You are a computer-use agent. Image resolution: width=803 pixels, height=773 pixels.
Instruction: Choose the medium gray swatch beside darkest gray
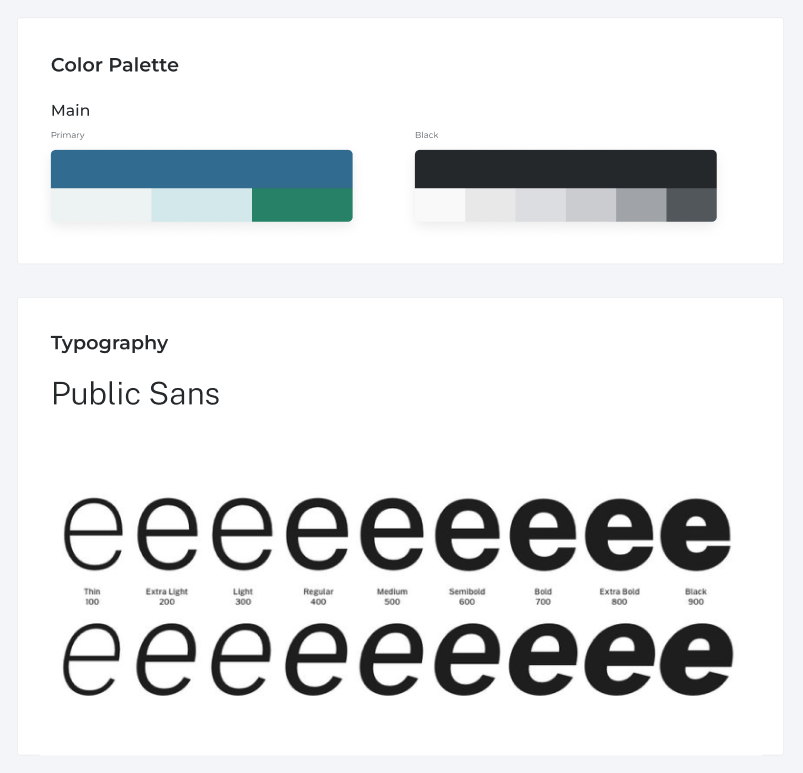pyautogui.click(x=641, y=205)
